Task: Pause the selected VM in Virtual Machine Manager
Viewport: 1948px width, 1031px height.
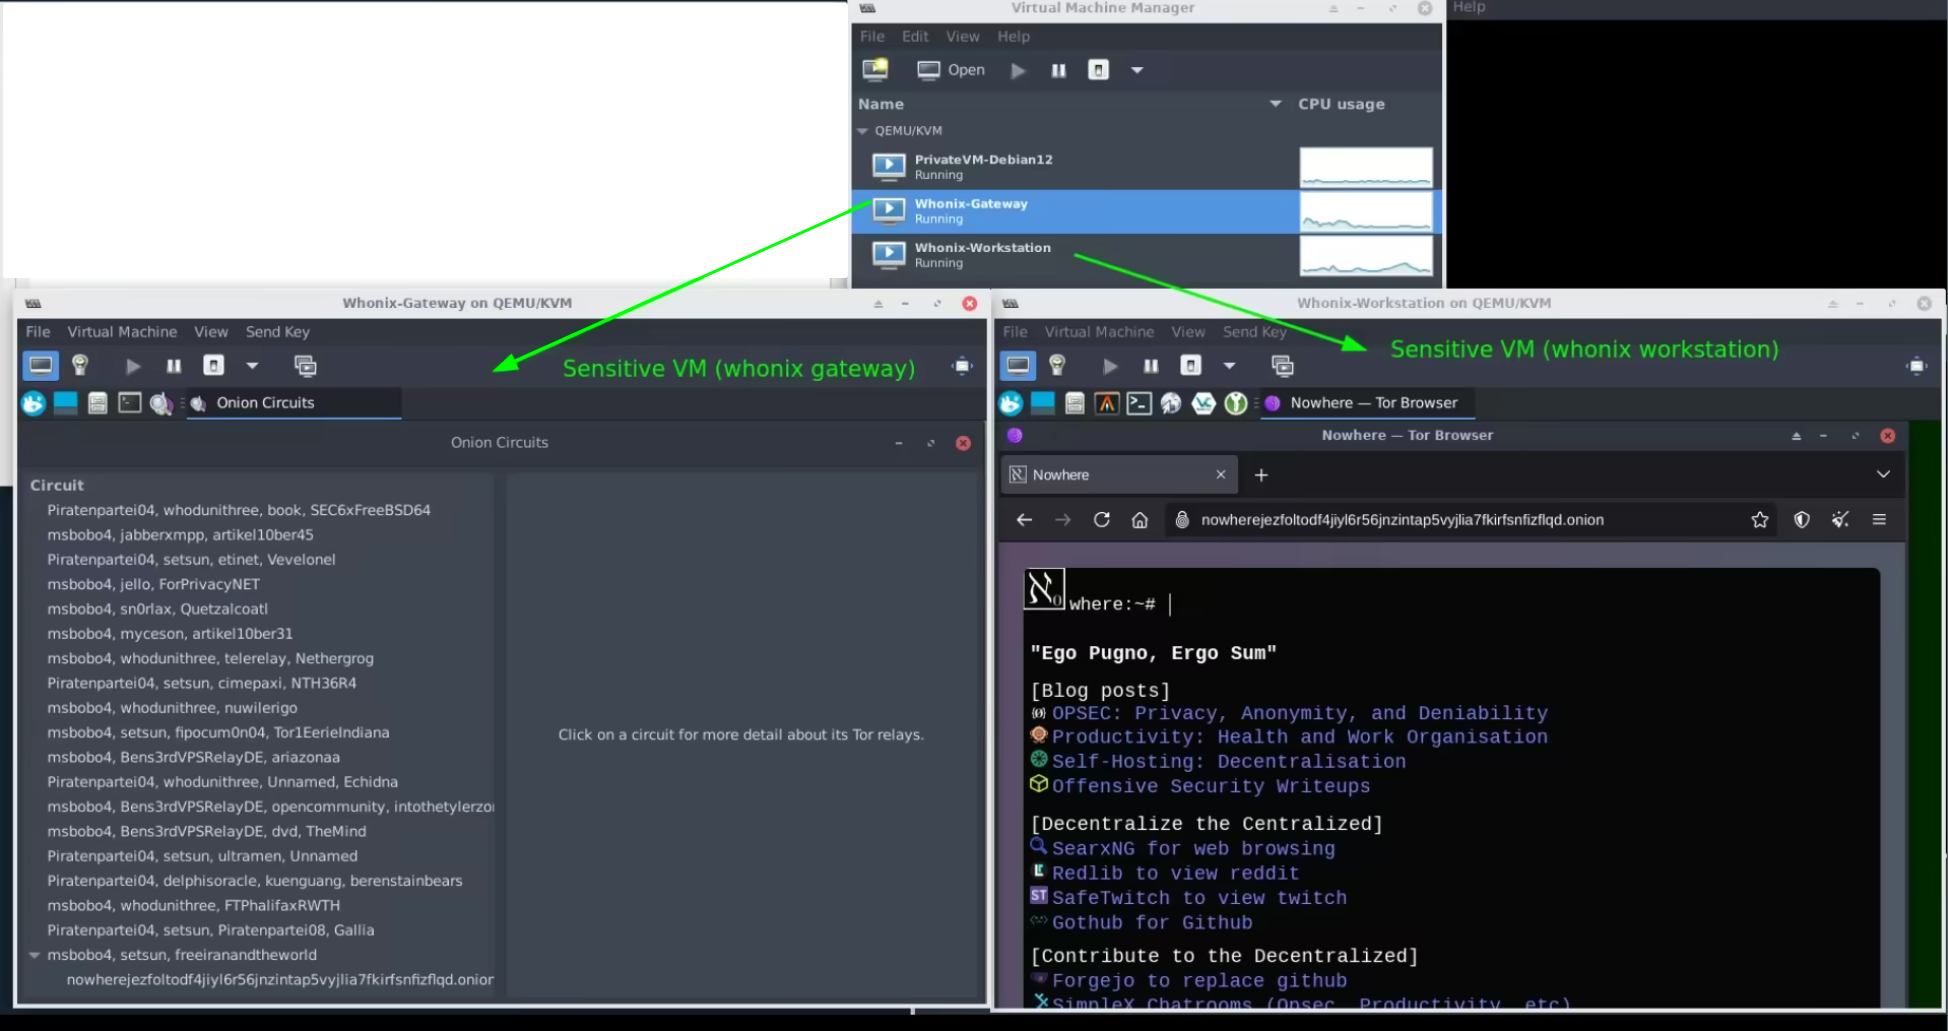Action: coord(1058,70)
